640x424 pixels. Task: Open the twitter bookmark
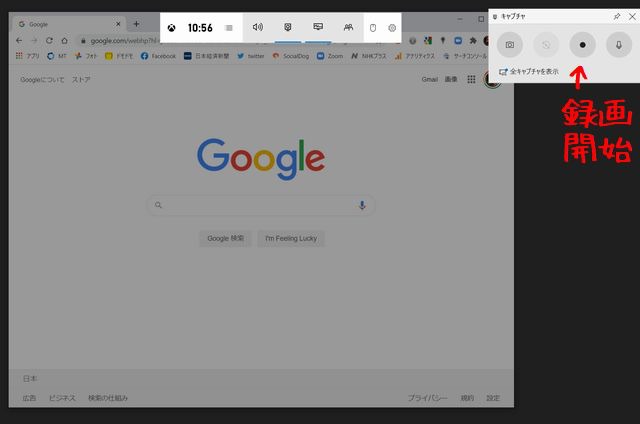point(251,56)
